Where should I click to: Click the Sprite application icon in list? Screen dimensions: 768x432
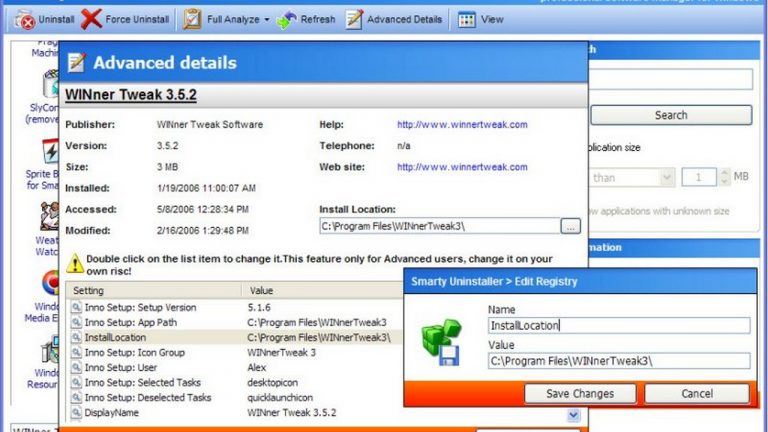[x=51, y=152]
